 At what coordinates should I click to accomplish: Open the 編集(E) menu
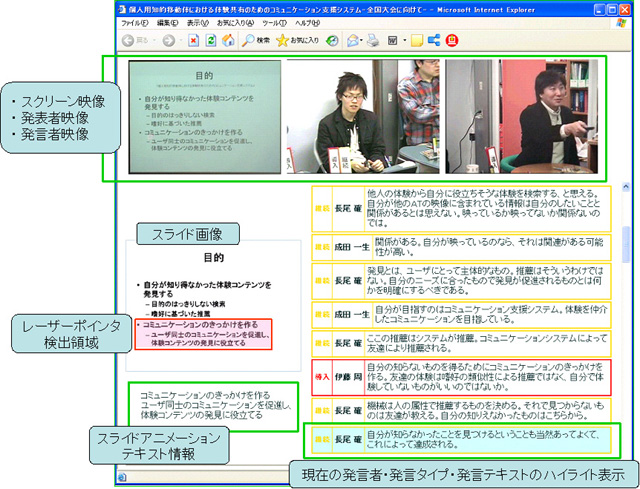167,23
